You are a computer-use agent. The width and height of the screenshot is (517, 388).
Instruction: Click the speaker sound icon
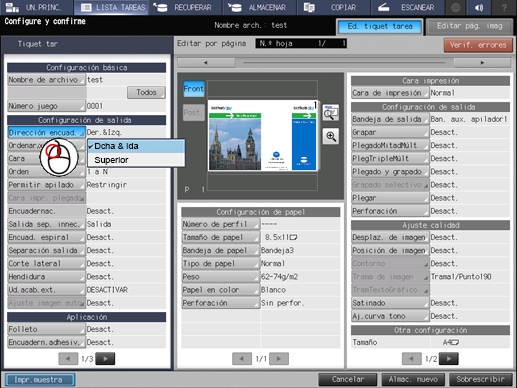[480, 7]
